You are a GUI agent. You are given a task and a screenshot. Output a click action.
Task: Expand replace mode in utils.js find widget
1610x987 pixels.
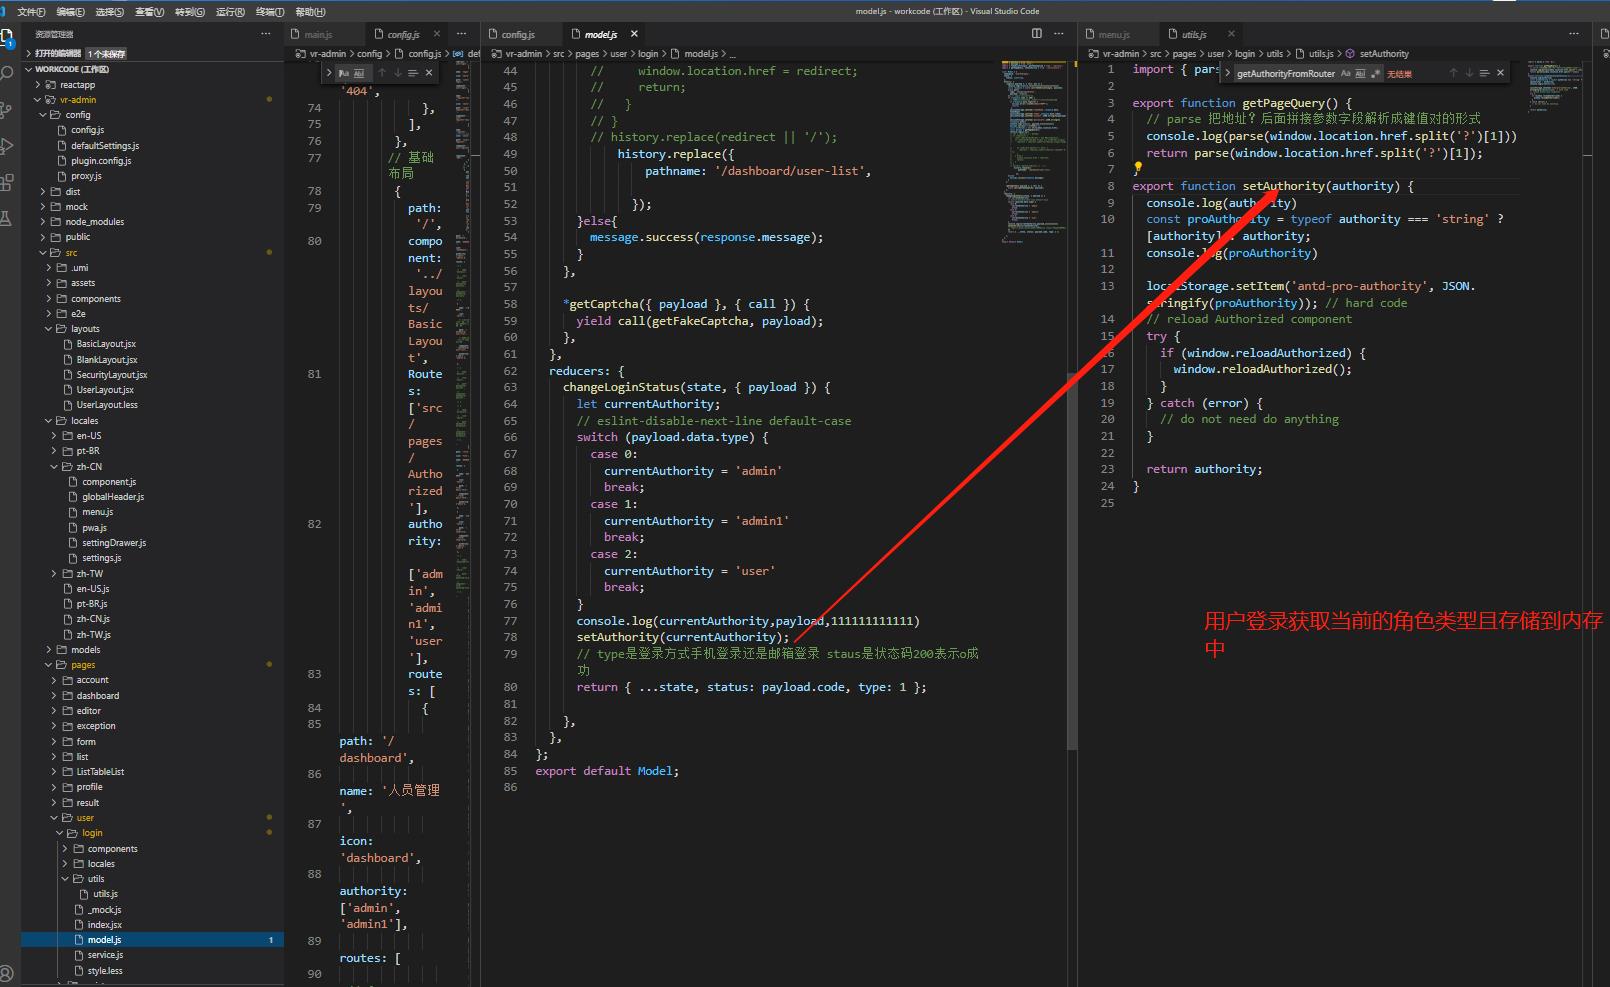(x=1229, y=73)
